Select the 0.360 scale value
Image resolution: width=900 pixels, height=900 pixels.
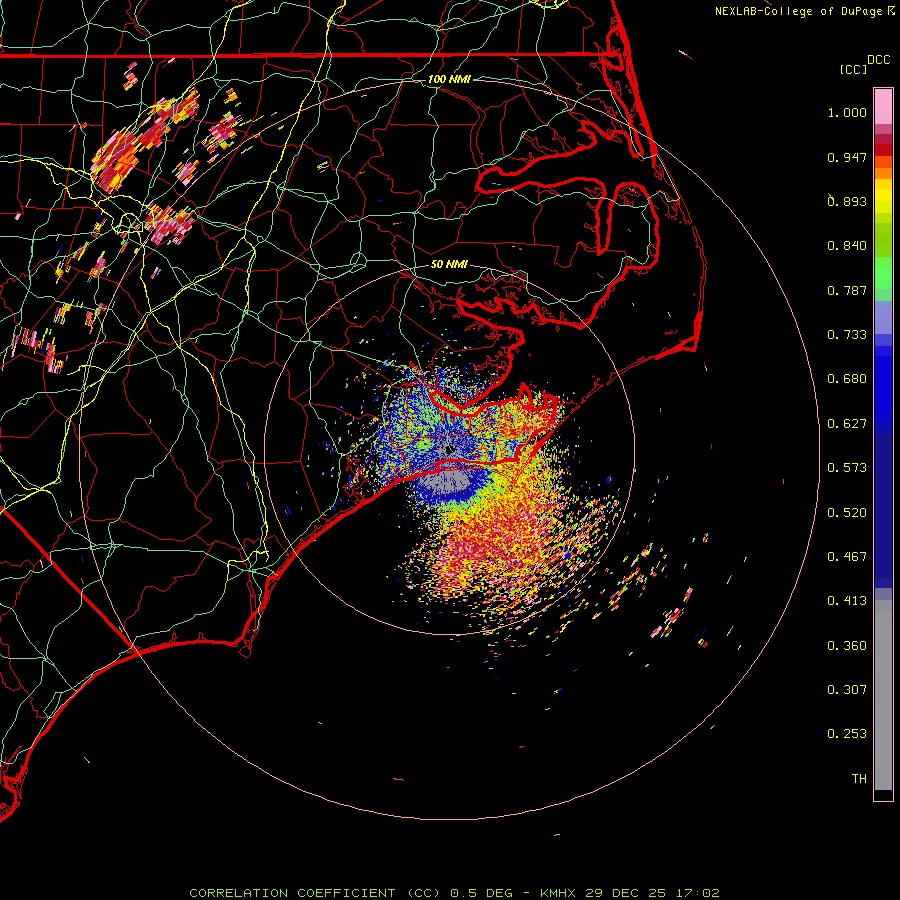847,646
